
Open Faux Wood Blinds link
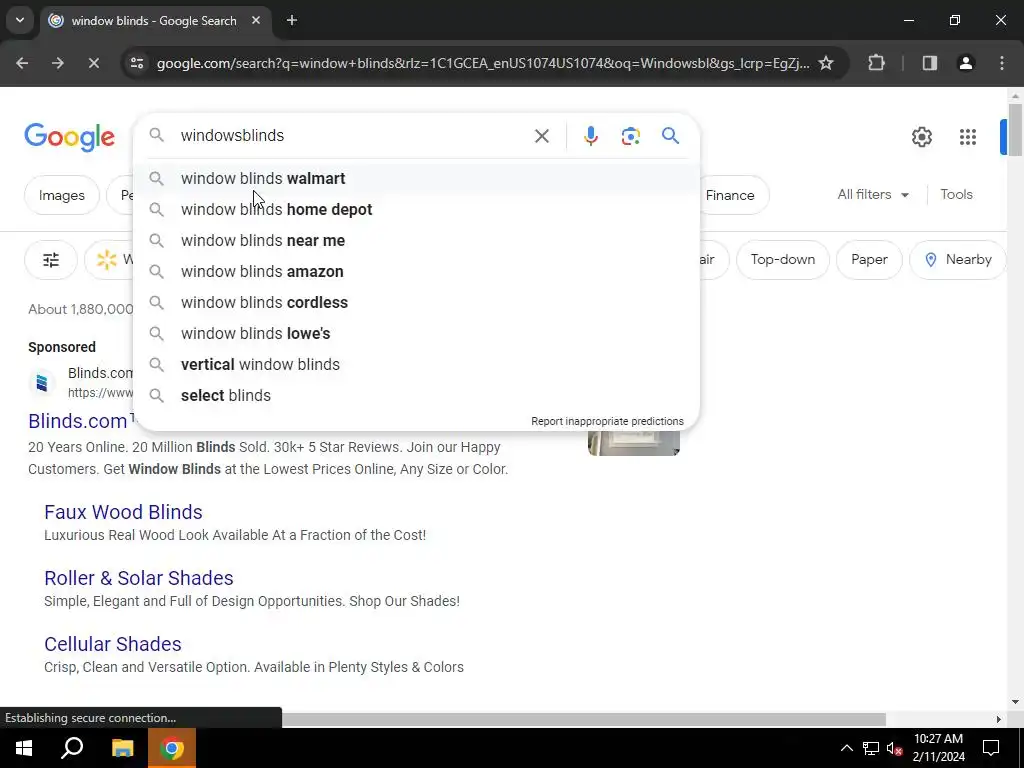(123, 512)
